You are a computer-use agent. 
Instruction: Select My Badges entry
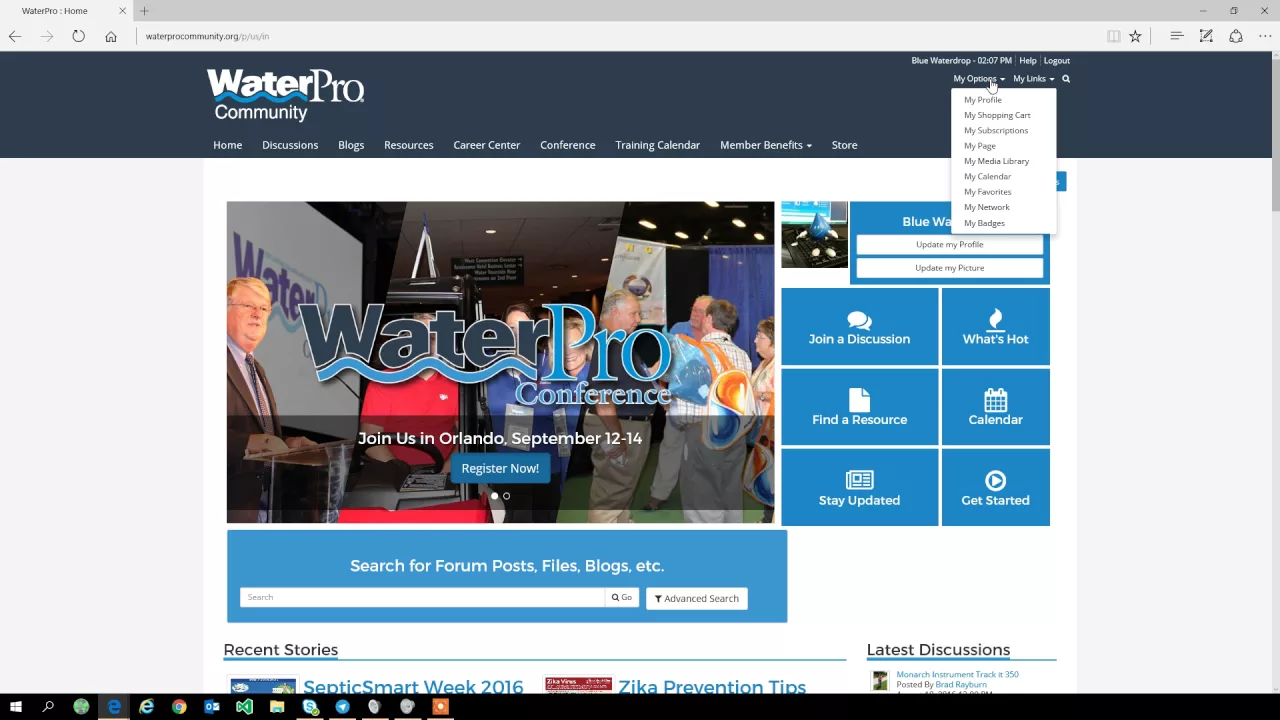984,223
